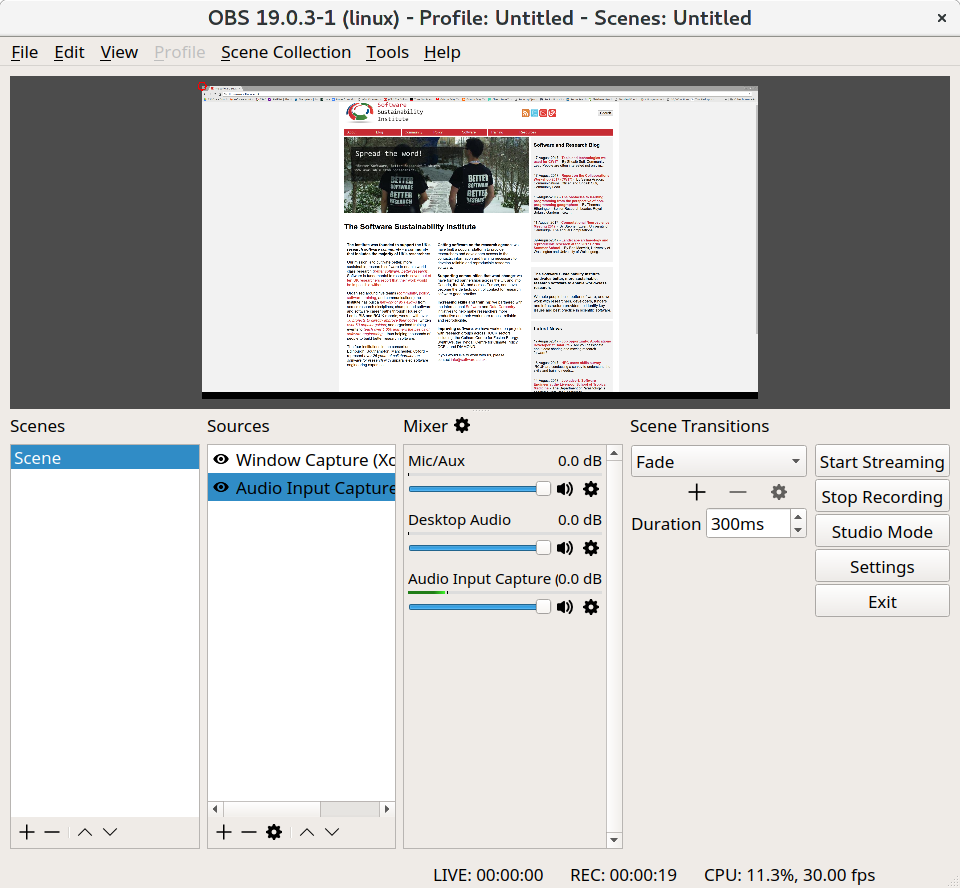The width and height of the screenshot is (960, 888).
Task: Open advanced settings for Mic/Aux gear icon
Action: [591, 489]
